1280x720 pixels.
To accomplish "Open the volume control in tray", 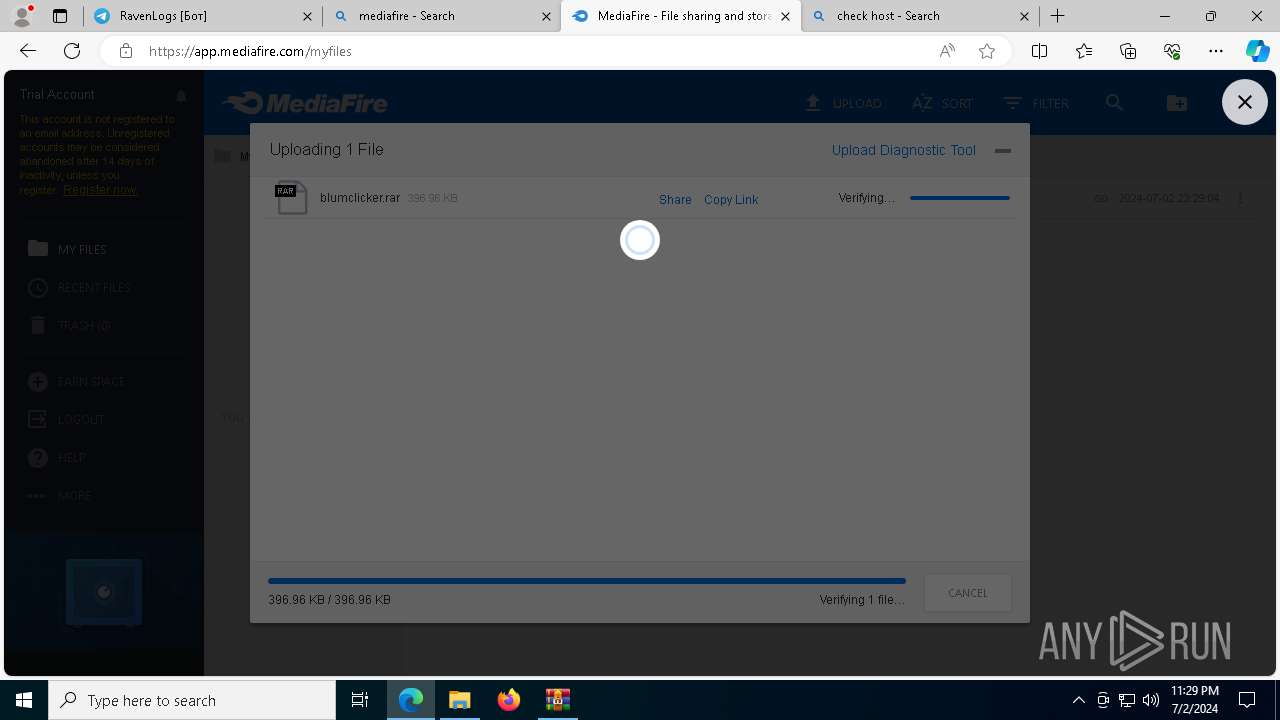I will [1151, 700].
